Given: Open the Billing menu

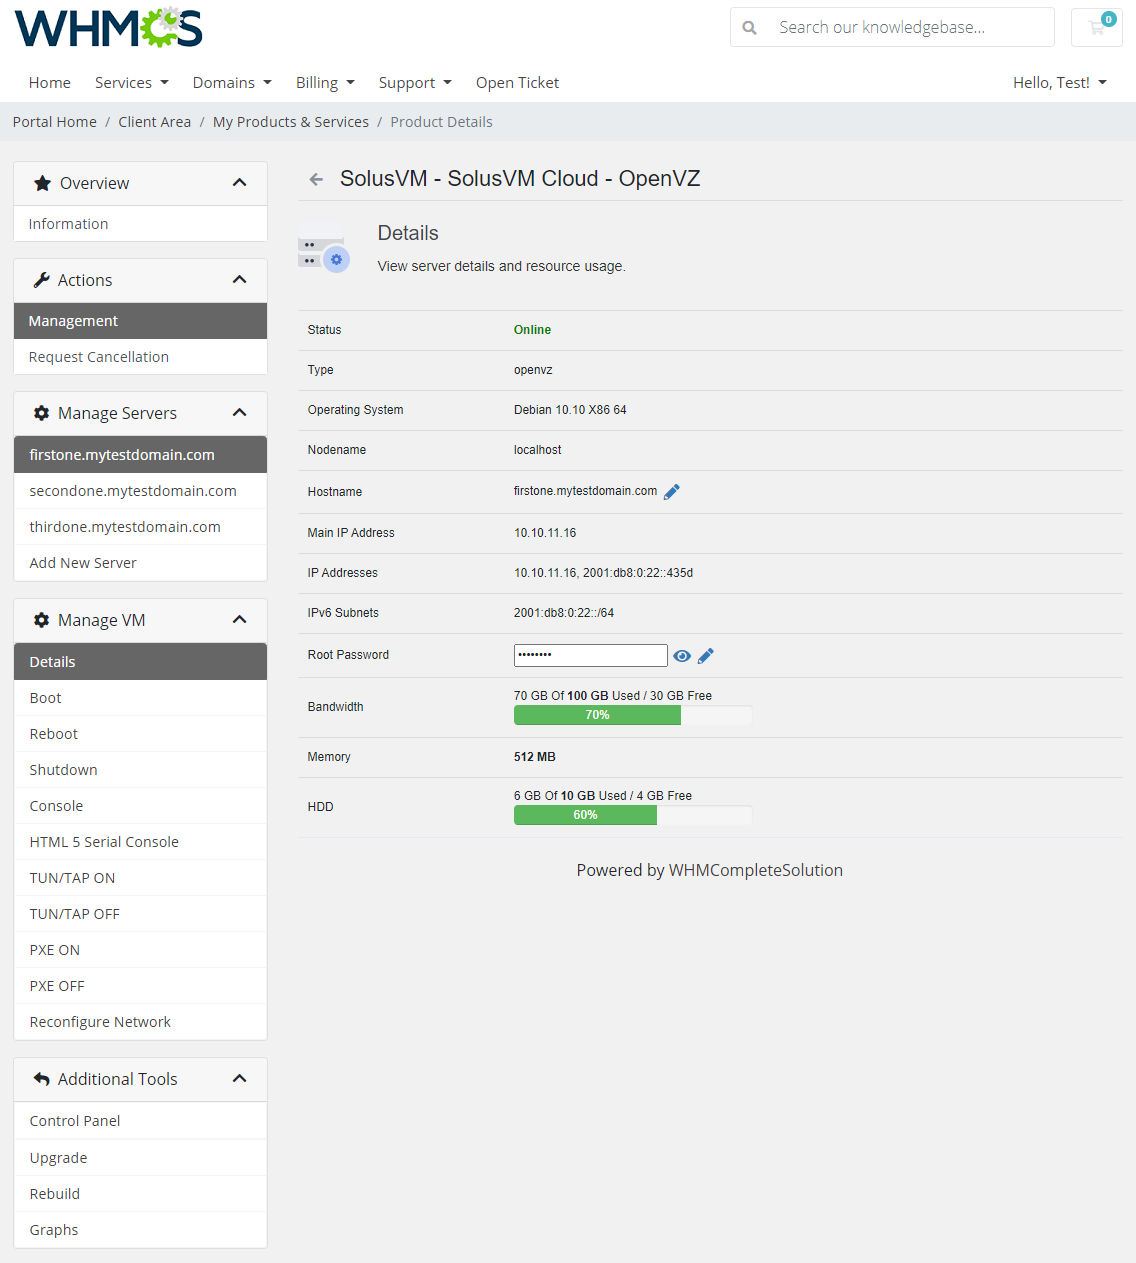Looking at the screenshot, I should pos(324,83).
